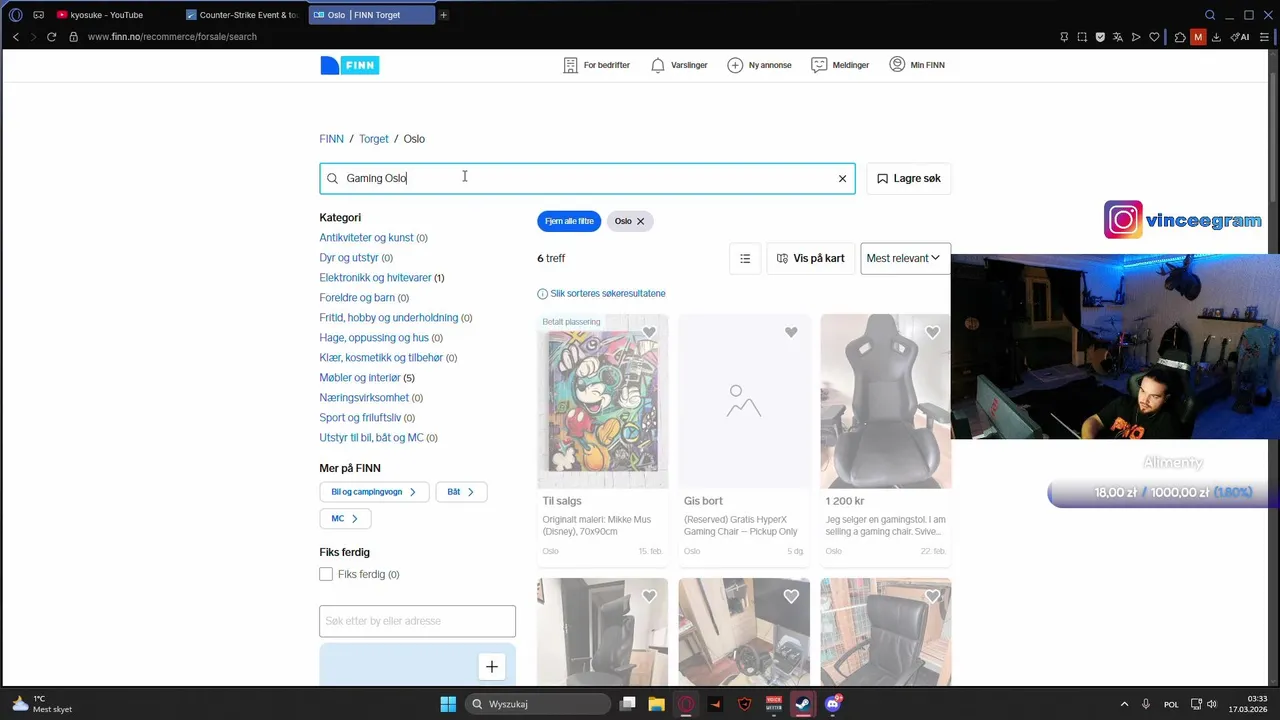Open the Gis bort HyperX listing placeholder image
The width and height of the screenshot is (1280, 720).
[744, 401]
